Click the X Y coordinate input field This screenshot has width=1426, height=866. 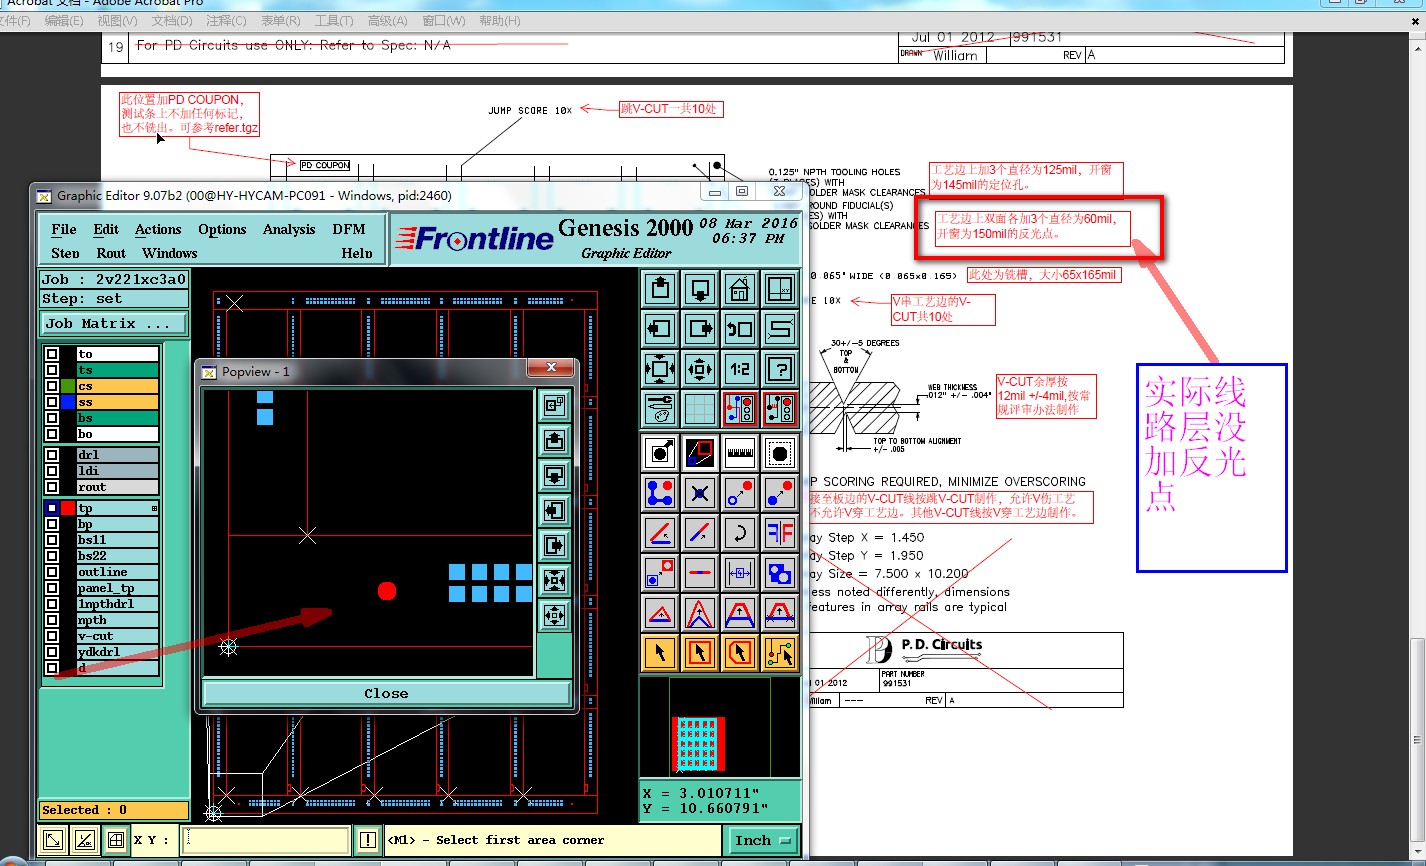point(265,840)
